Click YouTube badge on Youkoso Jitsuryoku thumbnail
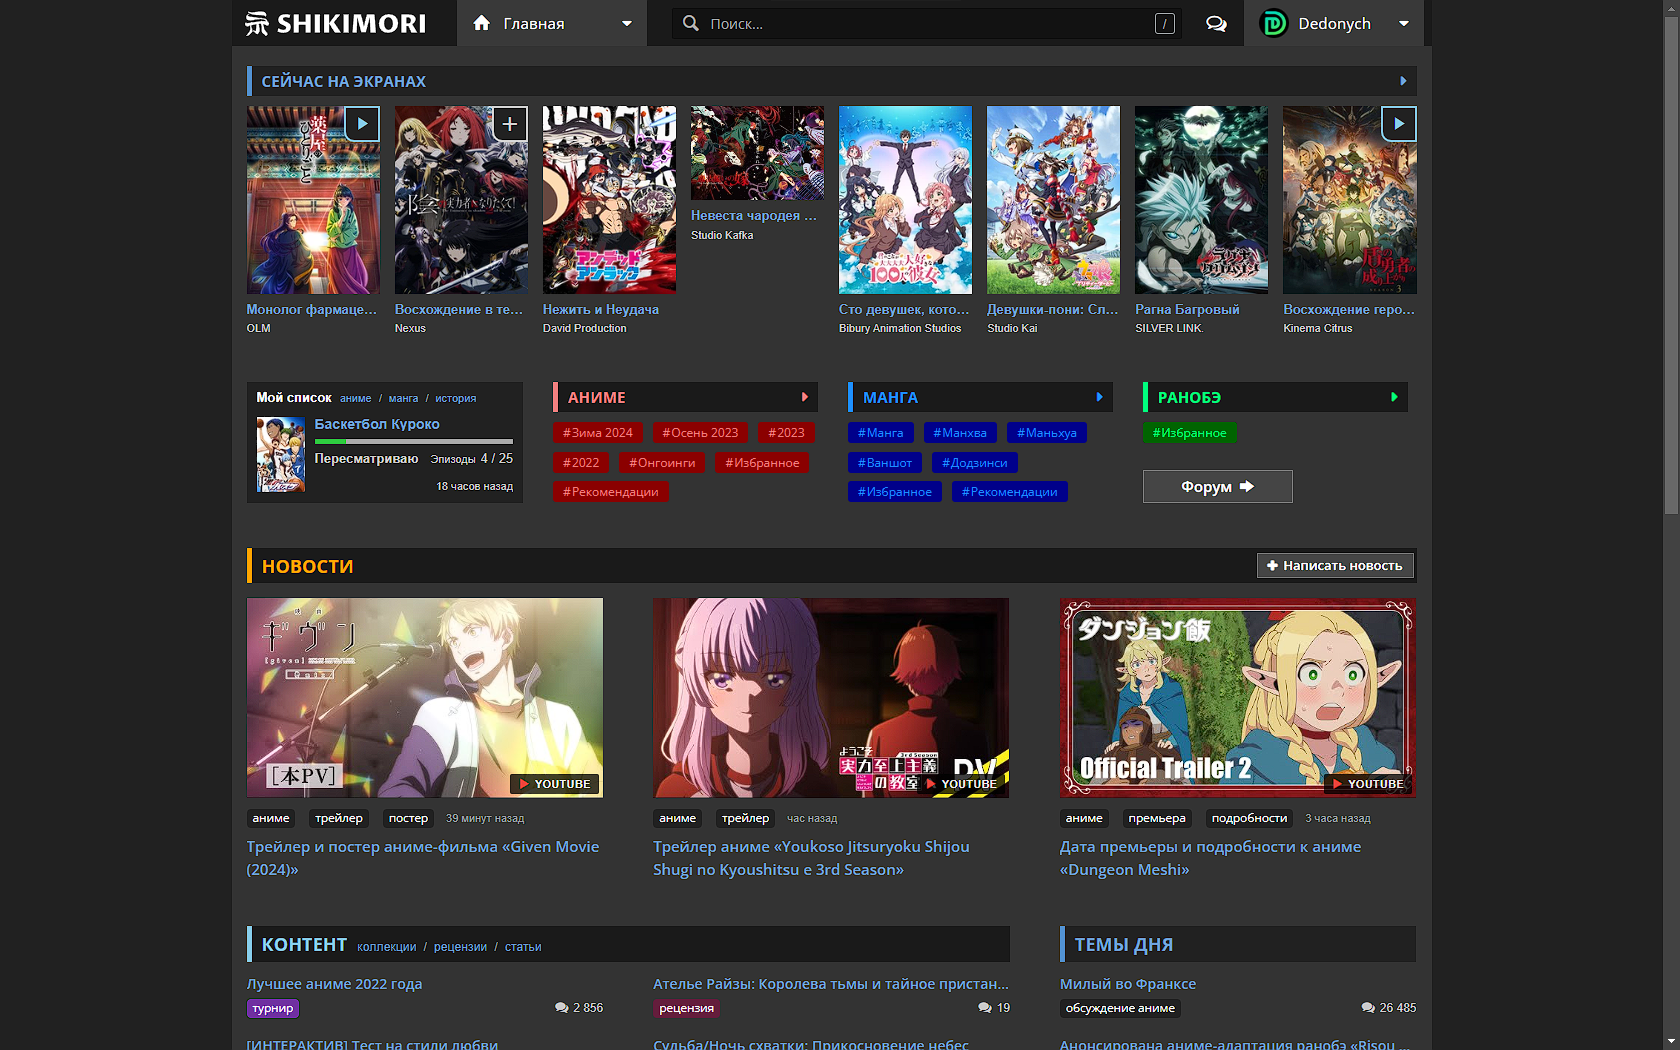 pos(962,784)
